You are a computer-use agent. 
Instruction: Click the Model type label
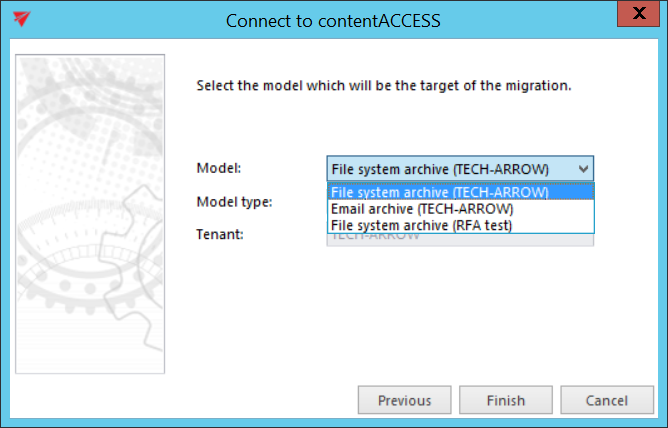pyautogui.click(x=234, y=201)
